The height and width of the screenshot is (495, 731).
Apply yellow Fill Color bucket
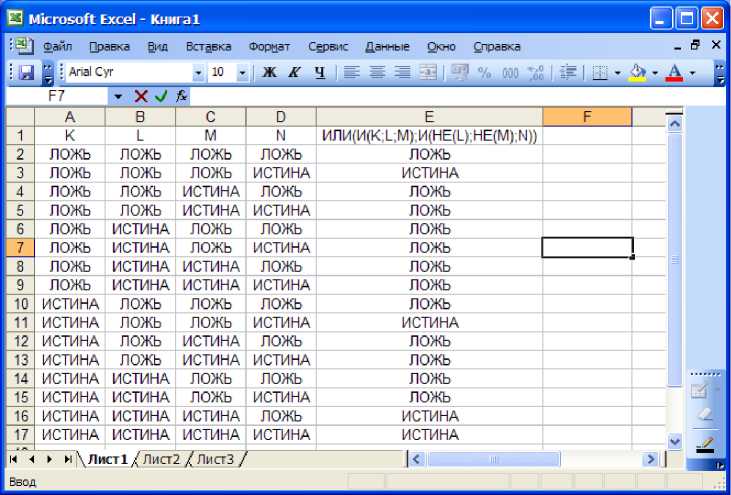point(637,72)
